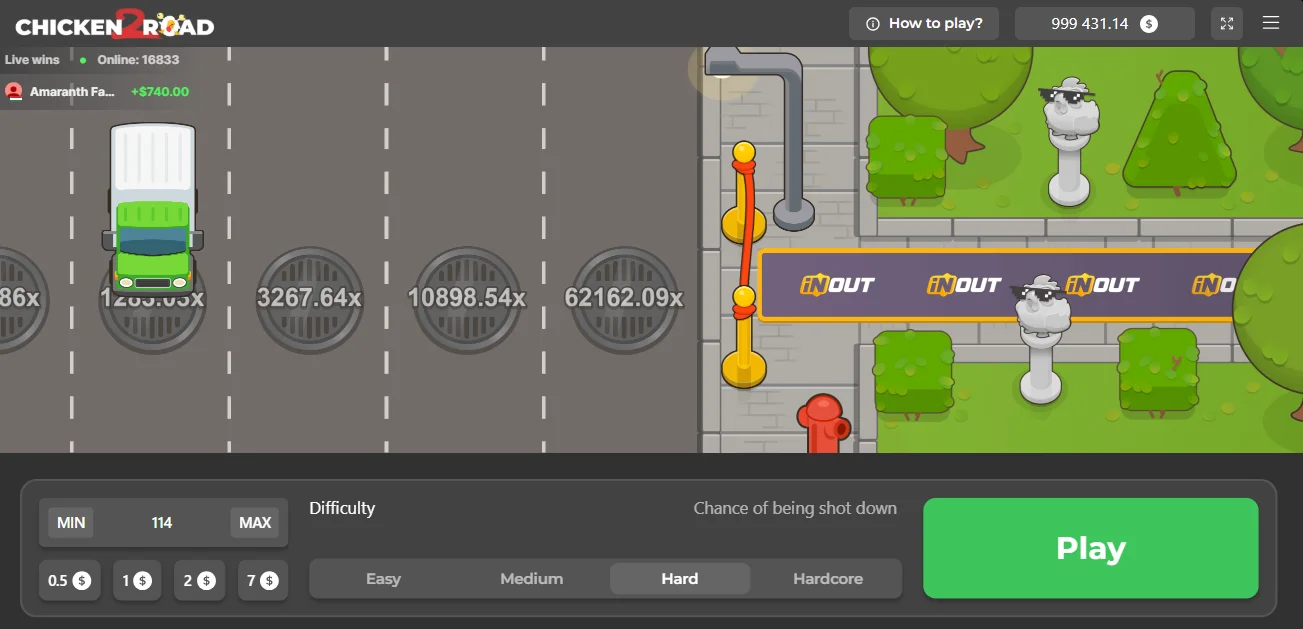Click the upper chicken statue with sunglasses
Image resolution: width=1303 pixels, height=629 pixels.
coord(1069,140)
